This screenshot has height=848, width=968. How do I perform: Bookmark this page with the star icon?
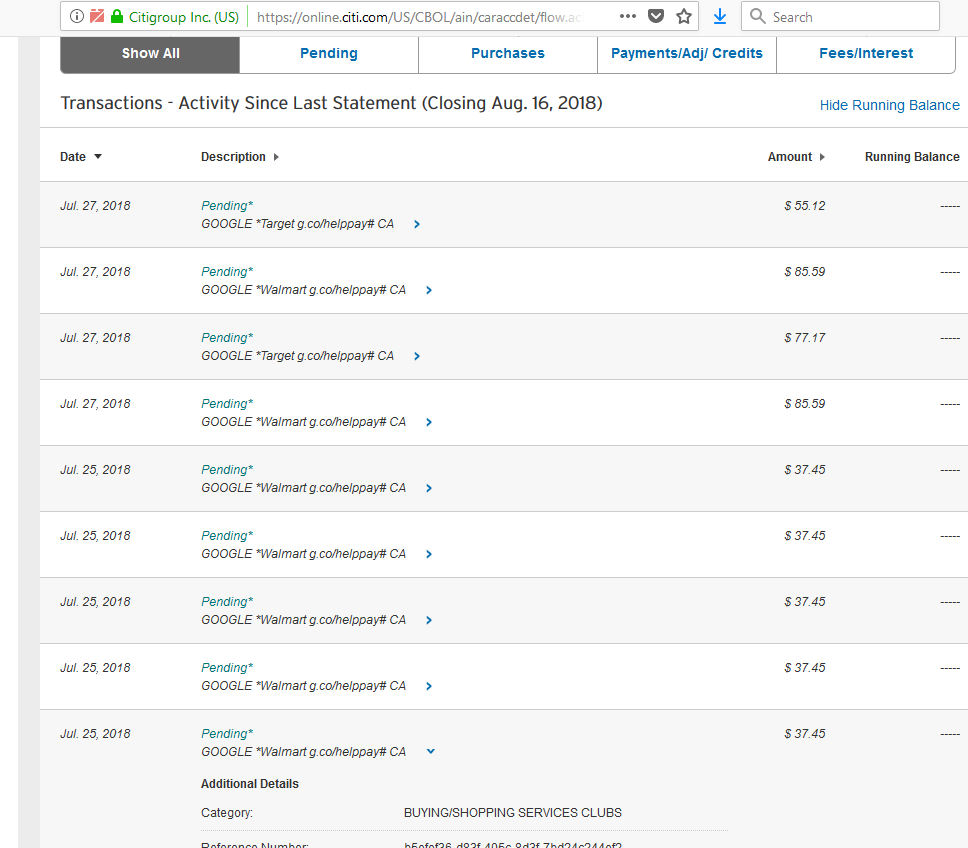coord(683,17)
